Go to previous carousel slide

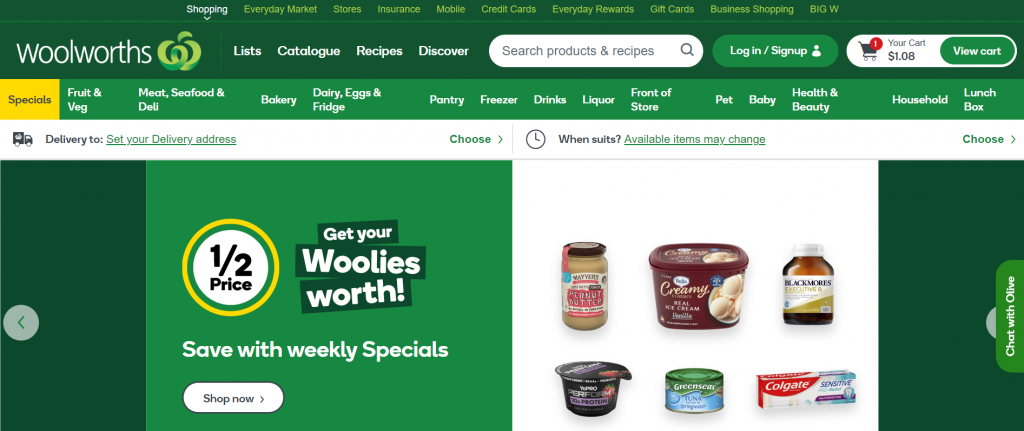point(21,323)
